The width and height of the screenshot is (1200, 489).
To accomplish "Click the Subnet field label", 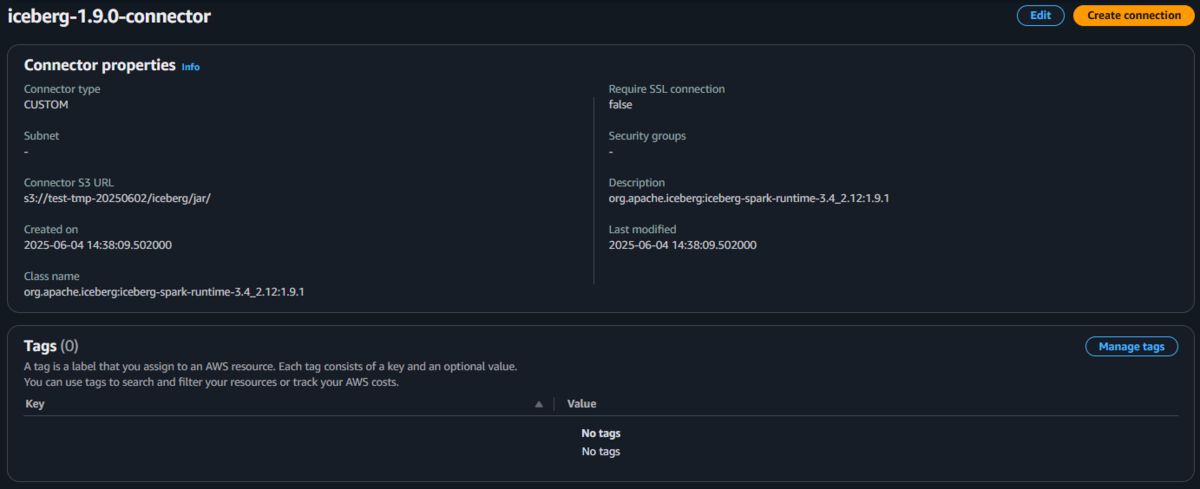I will point(41,136).
